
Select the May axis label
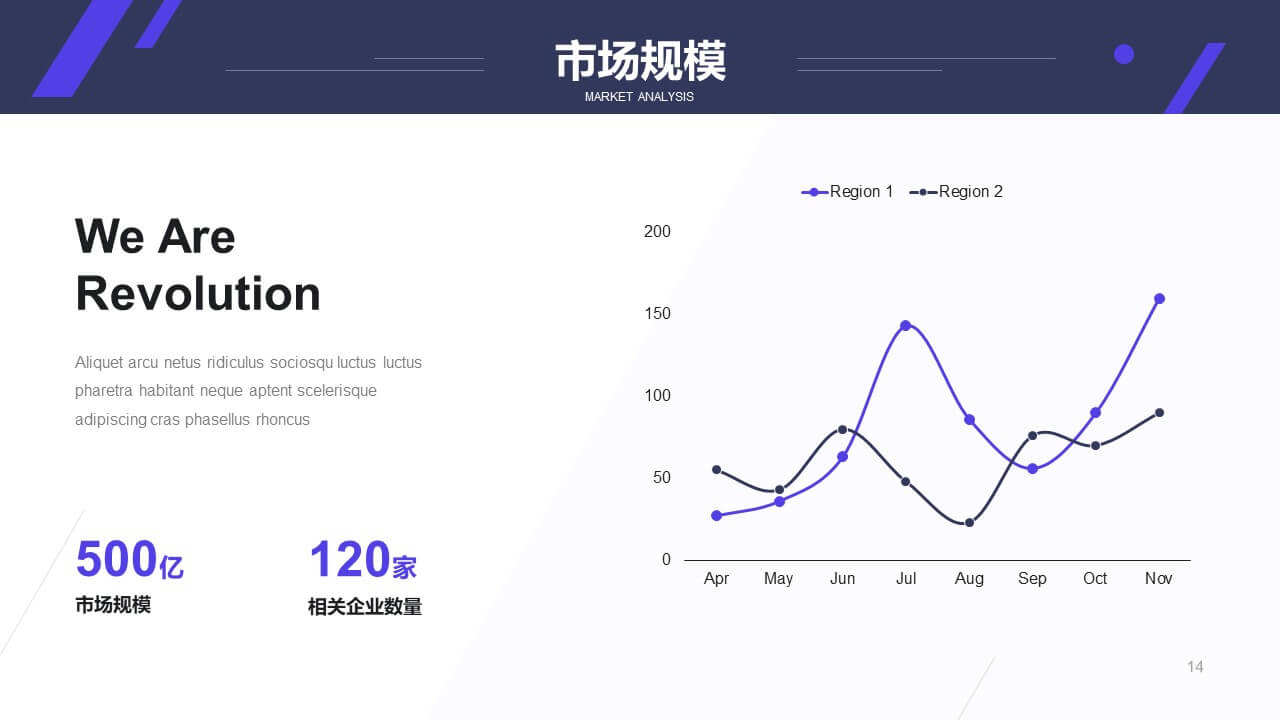[778, 579]
